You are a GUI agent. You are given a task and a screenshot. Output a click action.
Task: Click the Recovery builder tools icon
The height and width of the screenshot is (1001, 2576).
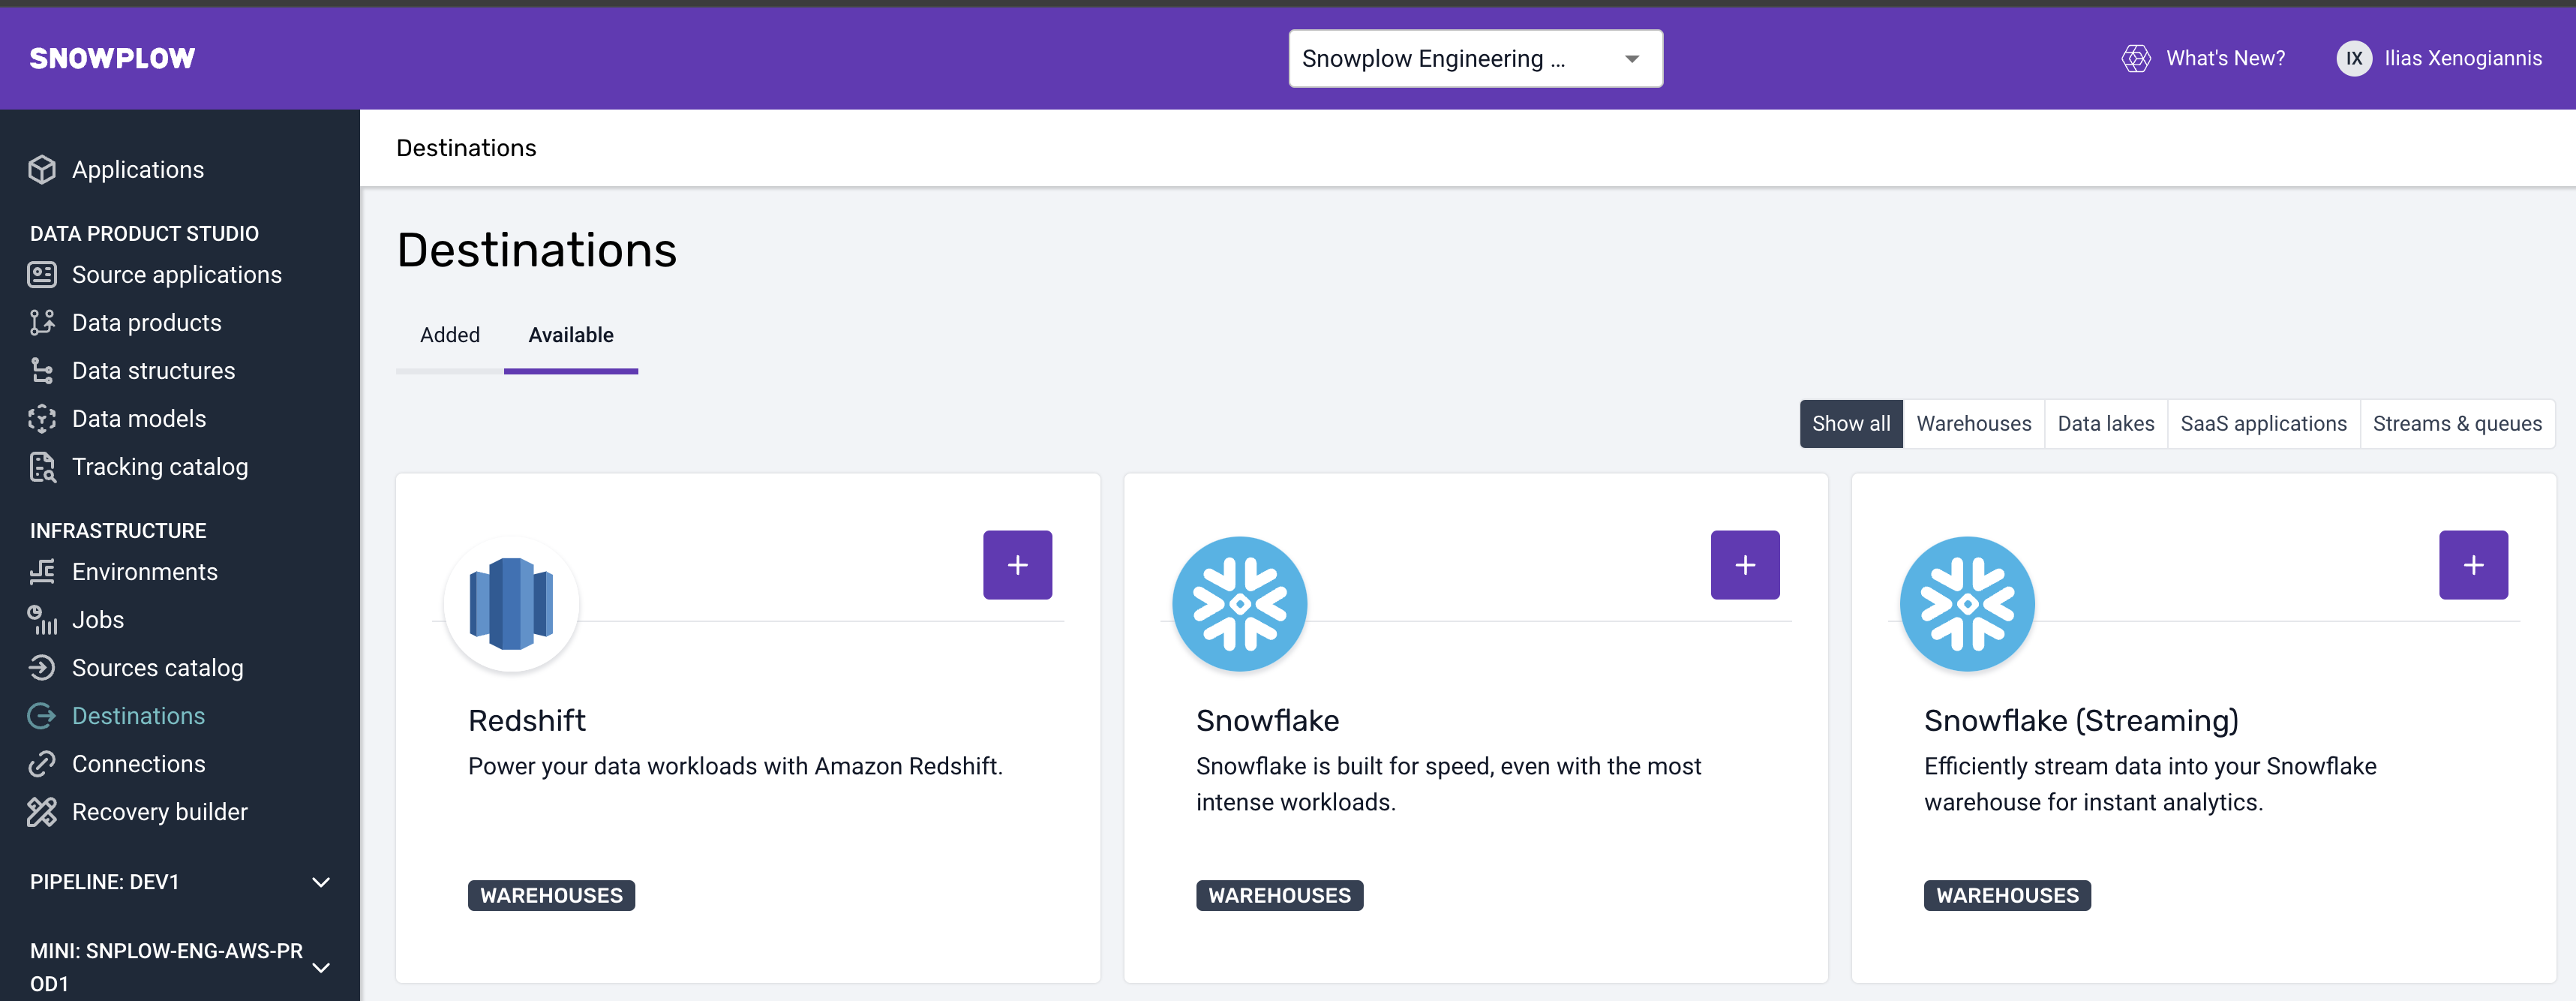point(42,812)
